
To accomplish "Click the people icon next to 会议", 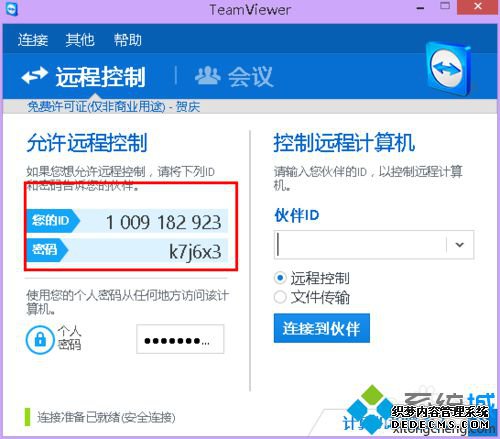I will pos(208,75).
